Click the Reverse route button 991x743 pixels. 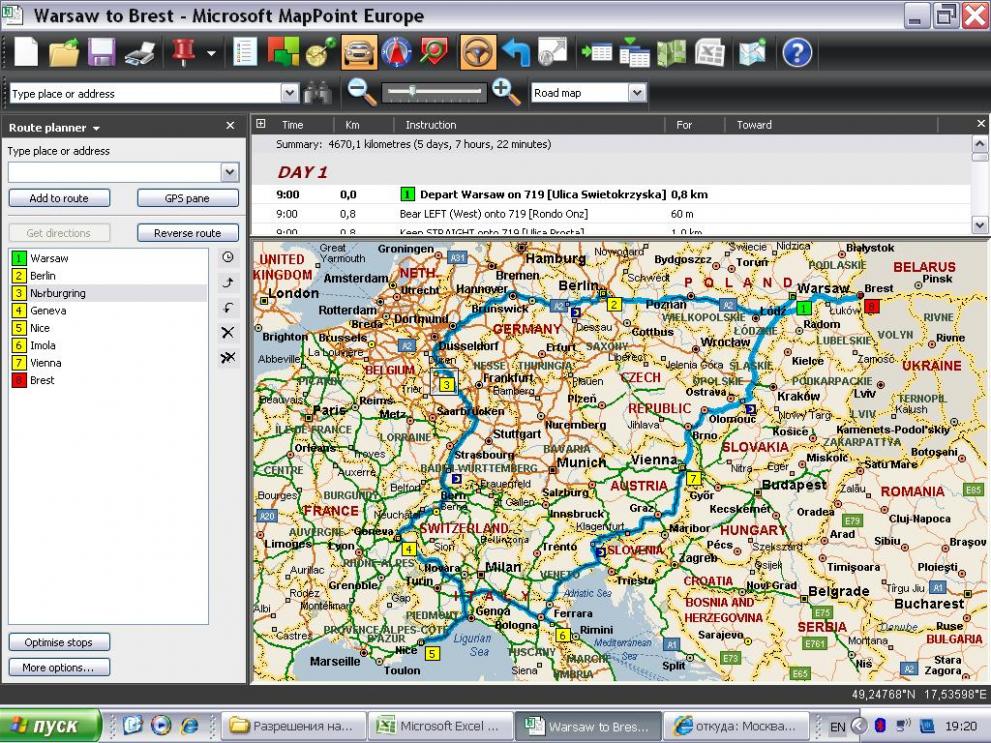(188, 233)
